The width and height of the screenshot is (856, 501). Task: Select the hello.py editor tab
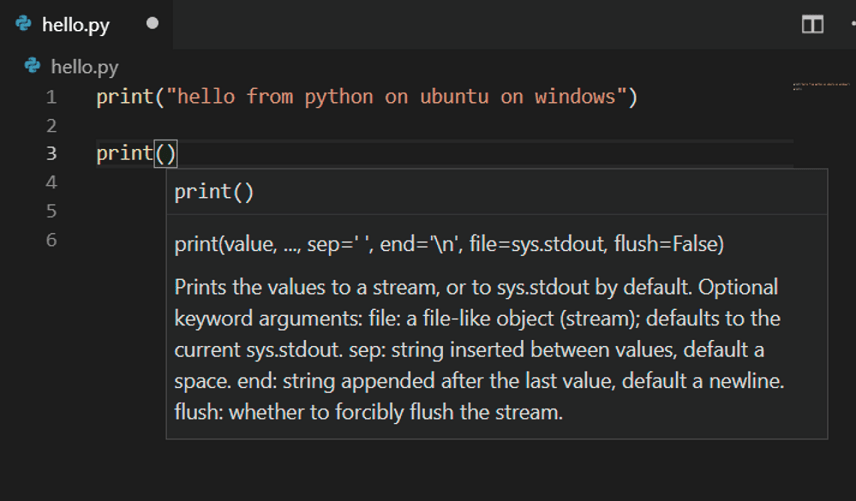coord(75,24)
